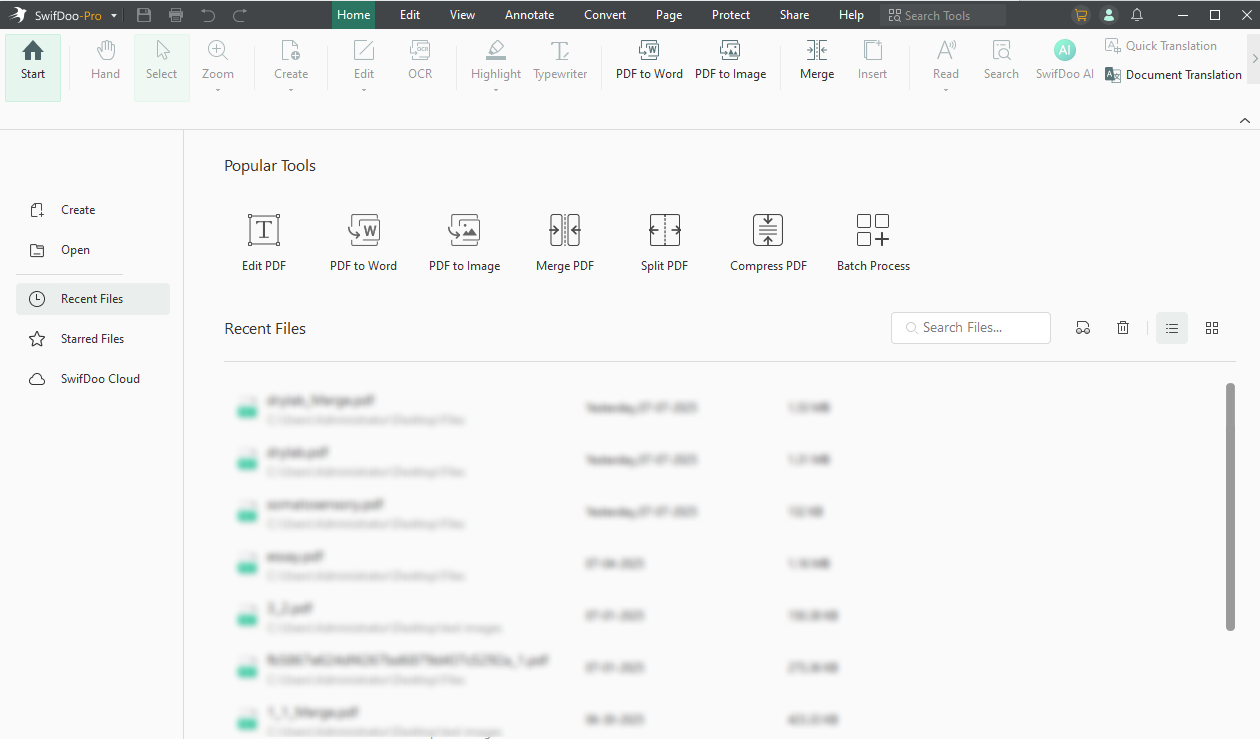This screenshot has width=1260, height=739.
Task: Open Edit PDF from Popular Tools
Action: [264, 242]
